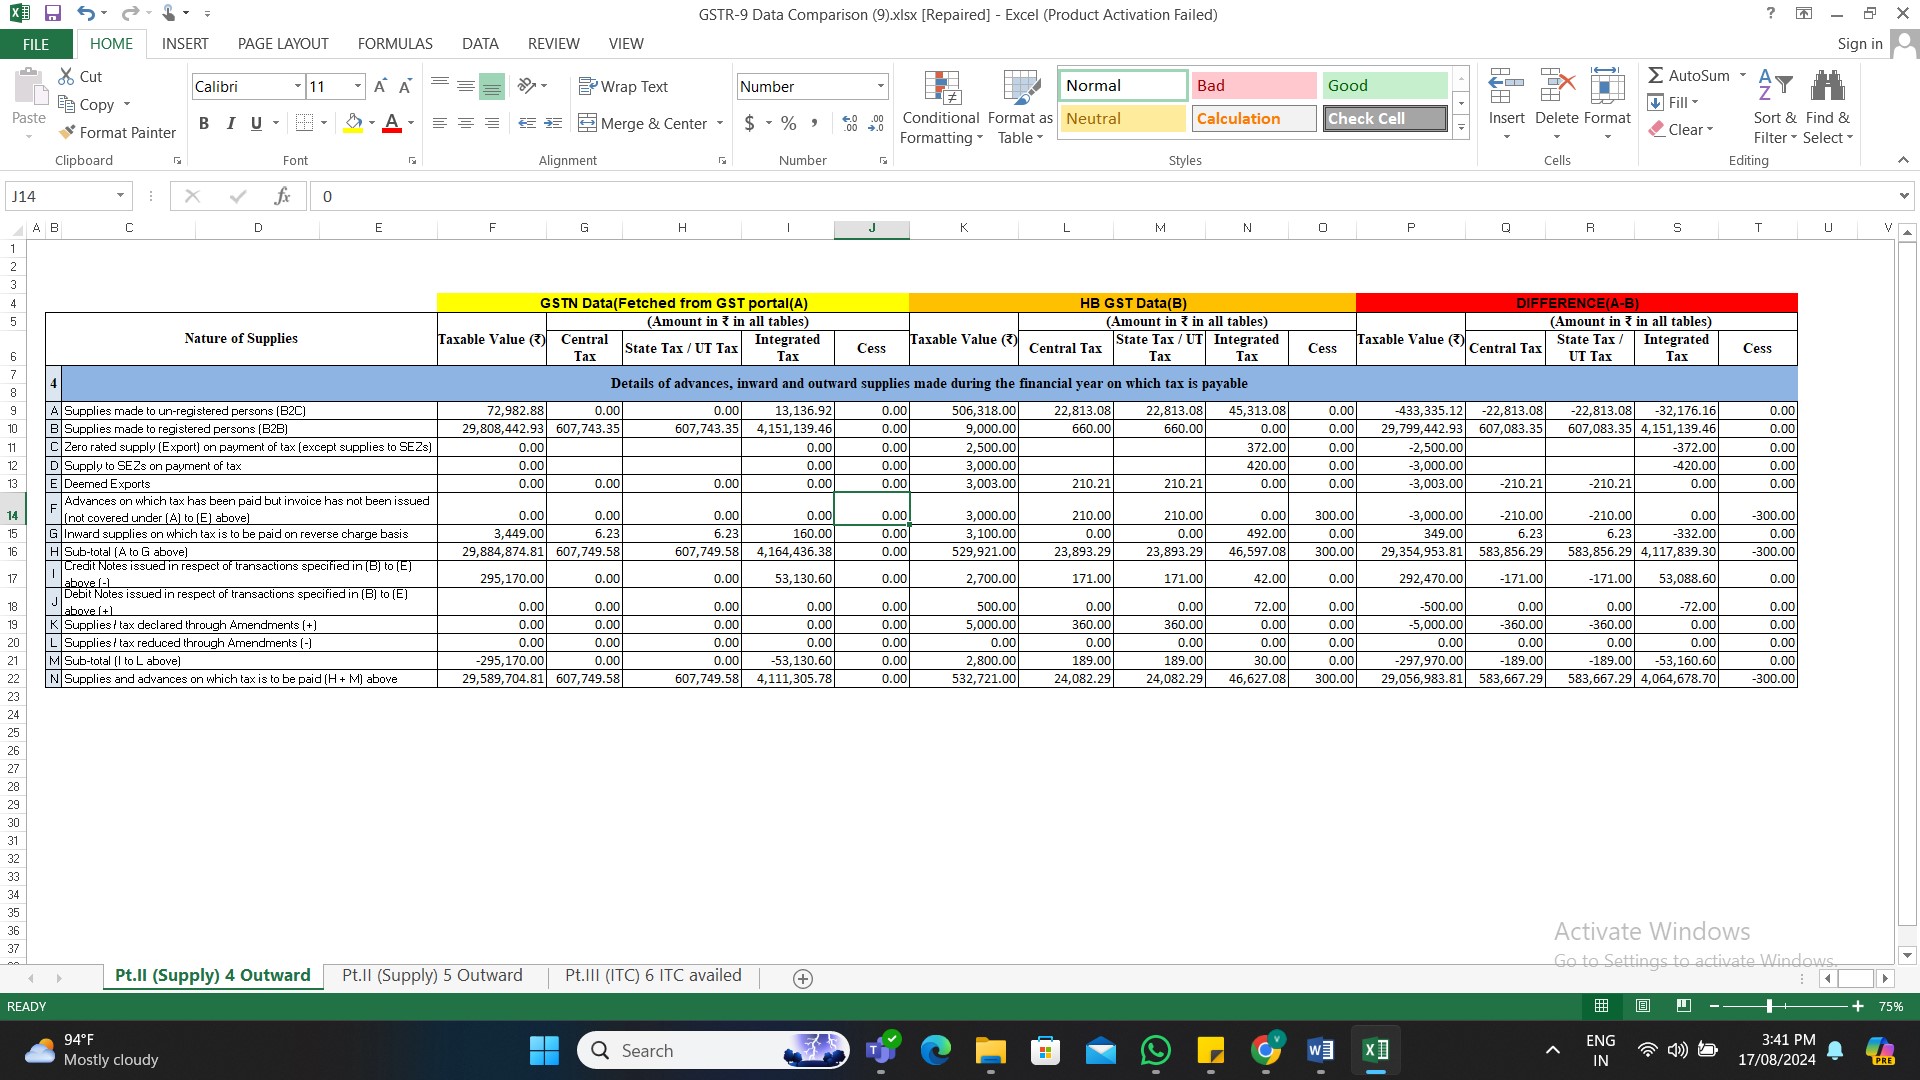Toggle Wrap Text

623,87
